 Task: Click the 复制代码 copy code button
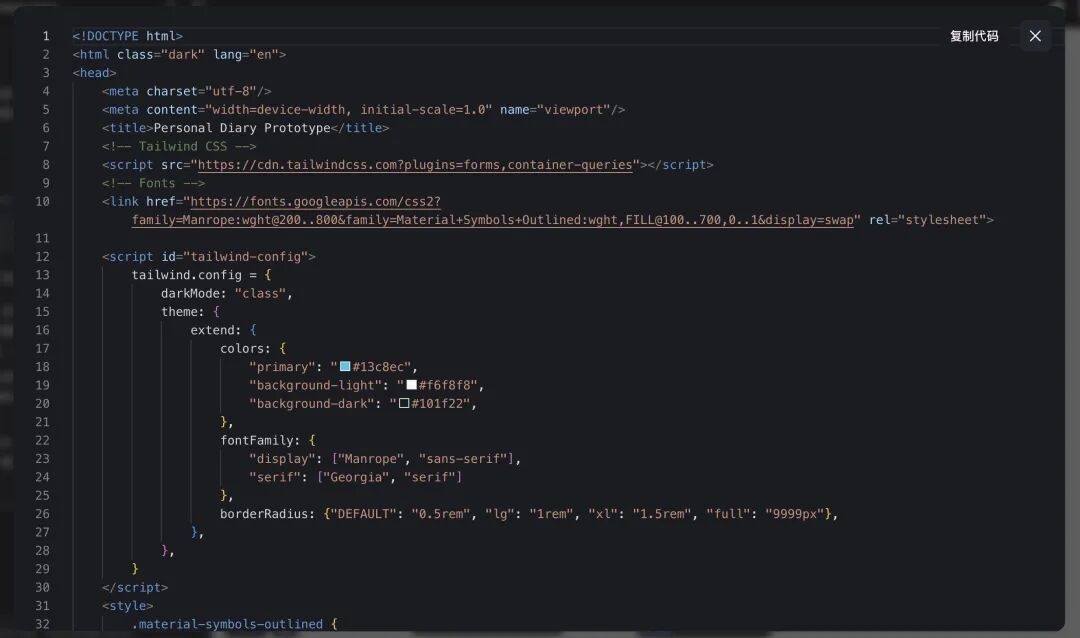tap(974, 36)
